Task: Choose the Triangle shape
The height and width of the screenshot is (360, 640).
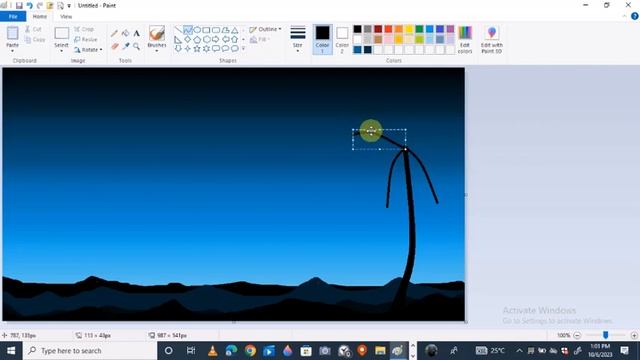Action: (235, 30)
